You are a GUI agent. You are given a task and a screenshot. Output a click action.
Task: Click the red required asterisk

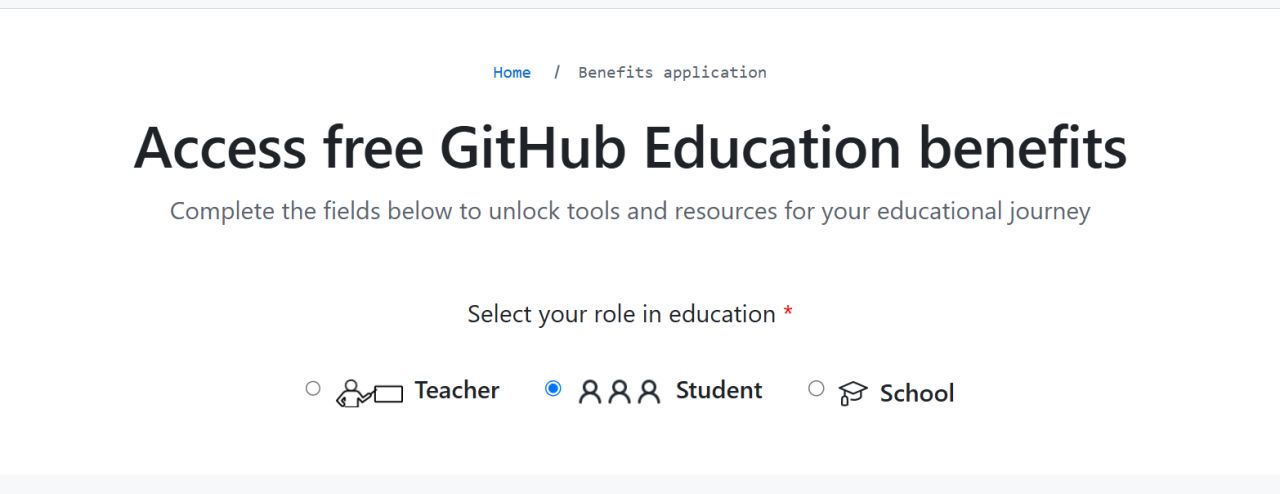pos(788,314)
